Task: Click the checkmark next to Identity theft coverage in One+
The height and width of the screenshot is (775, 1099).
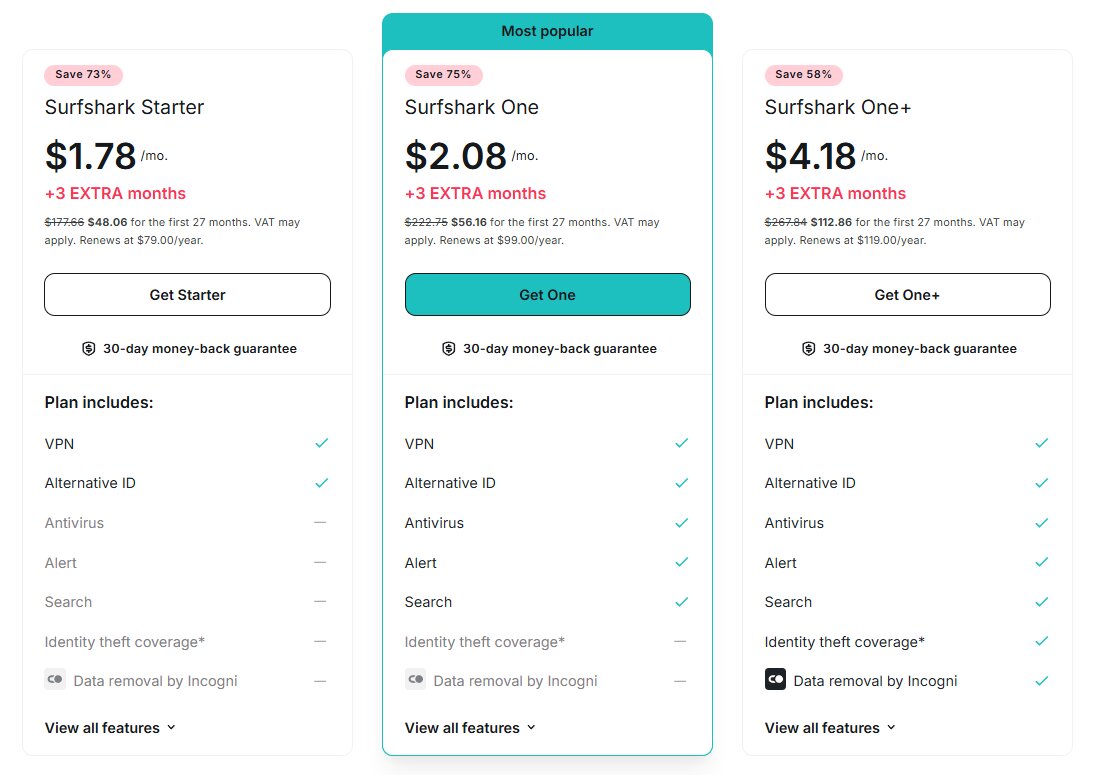Action: [1041, 641]
